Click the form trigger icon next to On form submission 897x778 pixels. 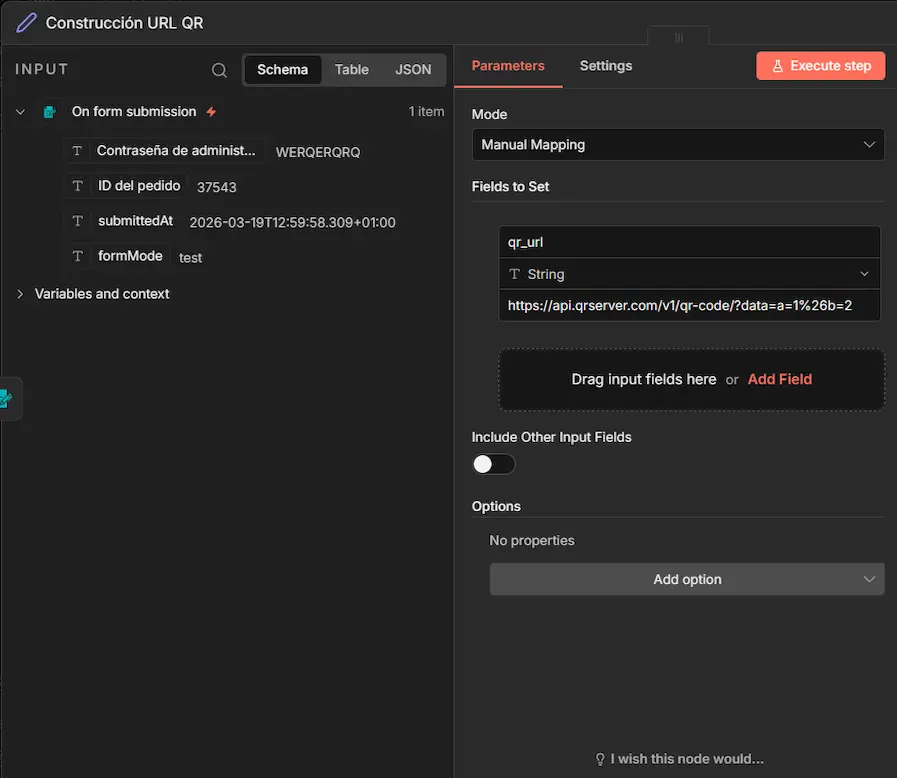click(x=49, y=112)
